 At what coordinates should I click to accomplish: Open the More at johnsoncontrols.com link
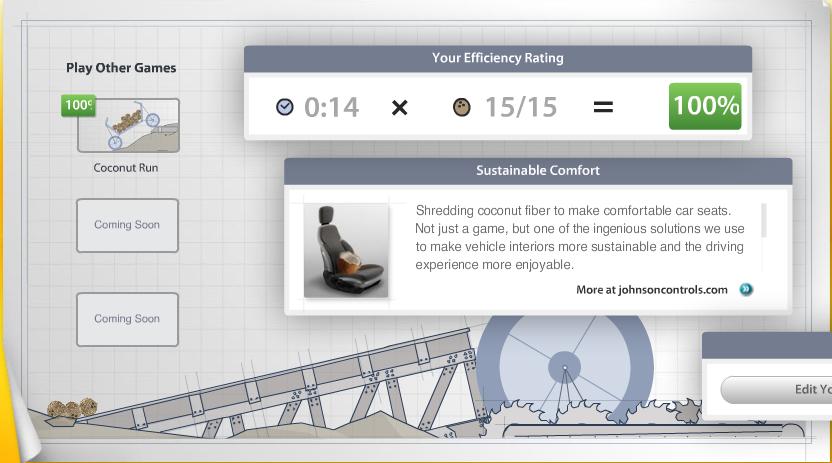[652, 290]
